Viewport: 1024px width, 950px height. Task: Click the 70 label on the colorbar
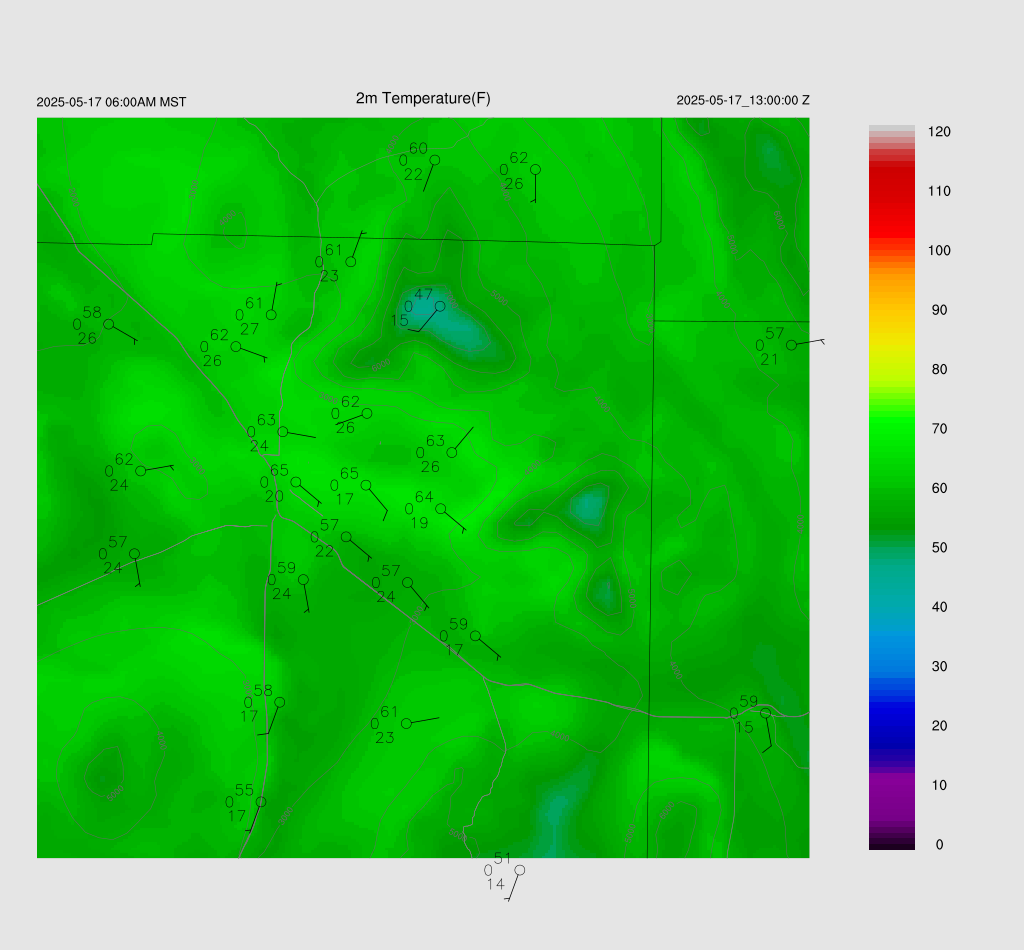pyautogui.click(x=939, y=429)
